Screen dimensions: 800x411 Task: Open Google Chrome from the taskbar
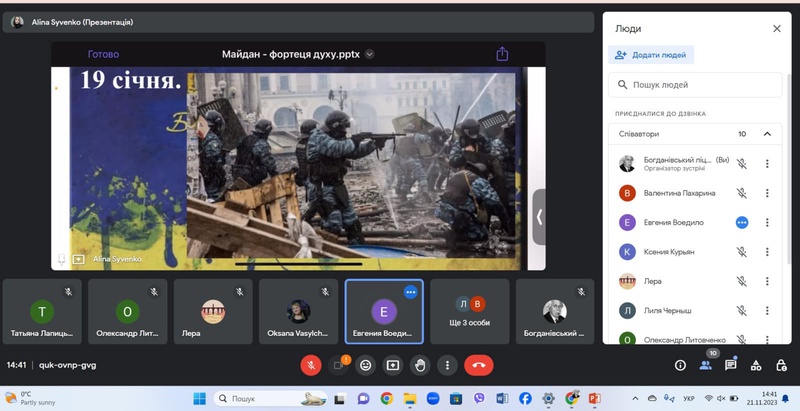coord(386,398)
